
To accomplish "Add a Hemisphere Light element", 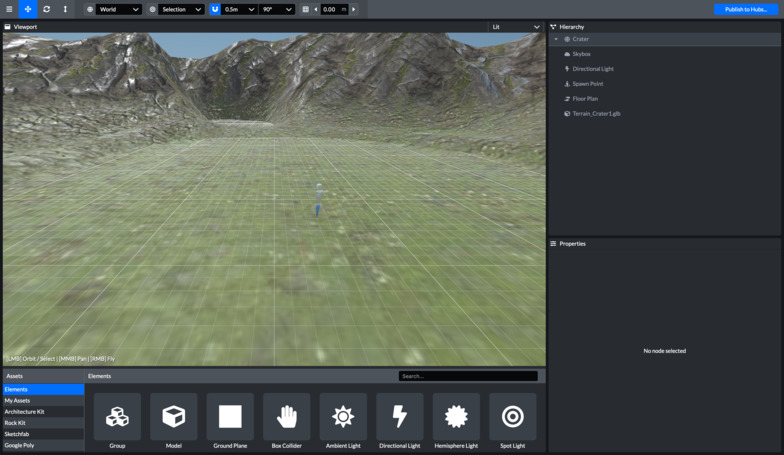I will [x=456, y=417].
